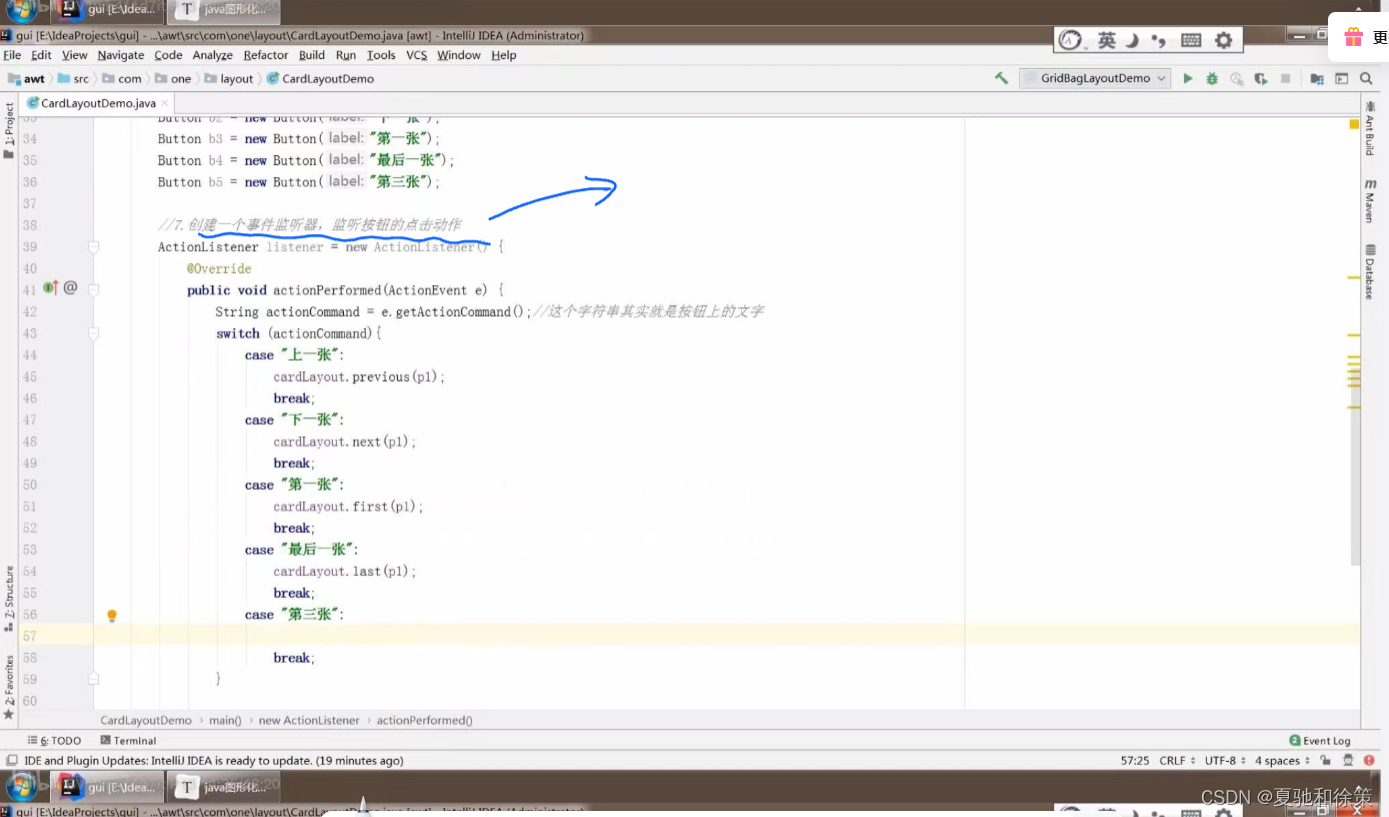The image size is (1389, 817).
Task: Click the lightbulb intention icon on line 56
Action: (x=112, y=616)
